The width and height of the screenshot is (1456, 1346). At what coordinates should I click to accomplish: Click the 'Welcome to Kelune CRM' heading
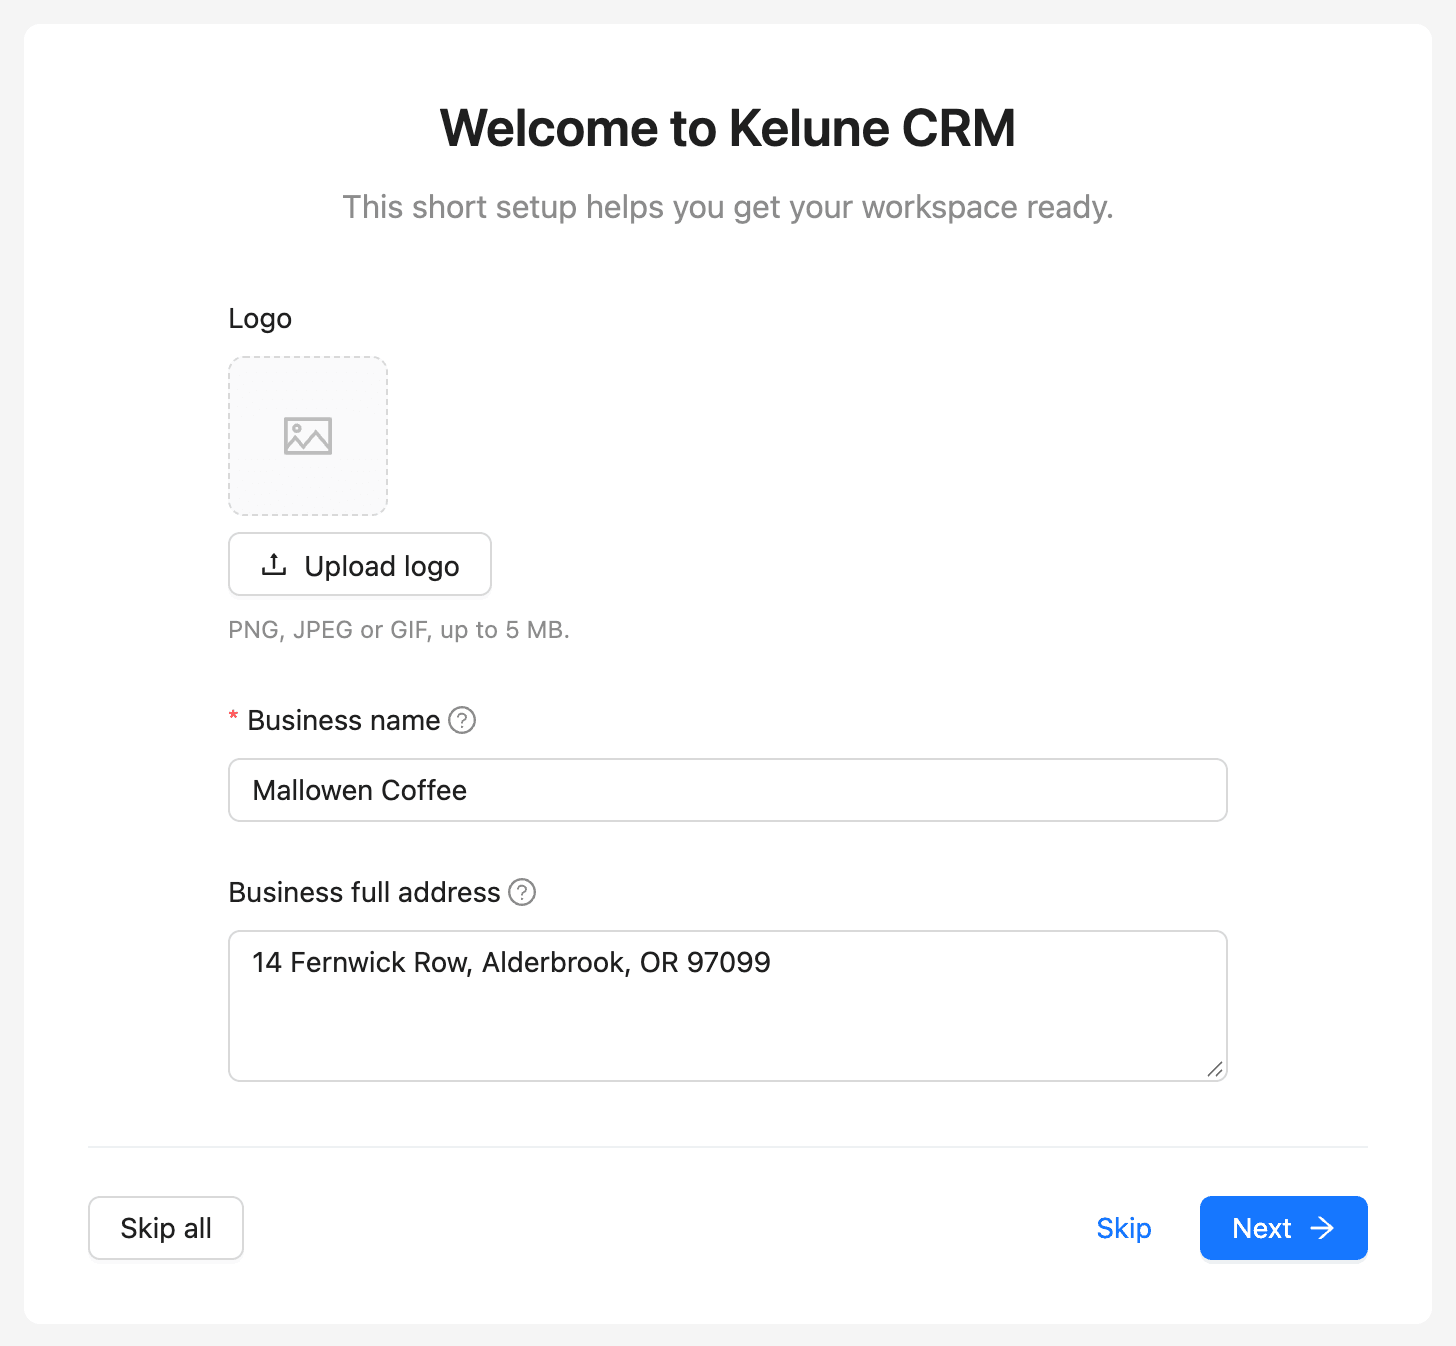click(x=728, y=128)
